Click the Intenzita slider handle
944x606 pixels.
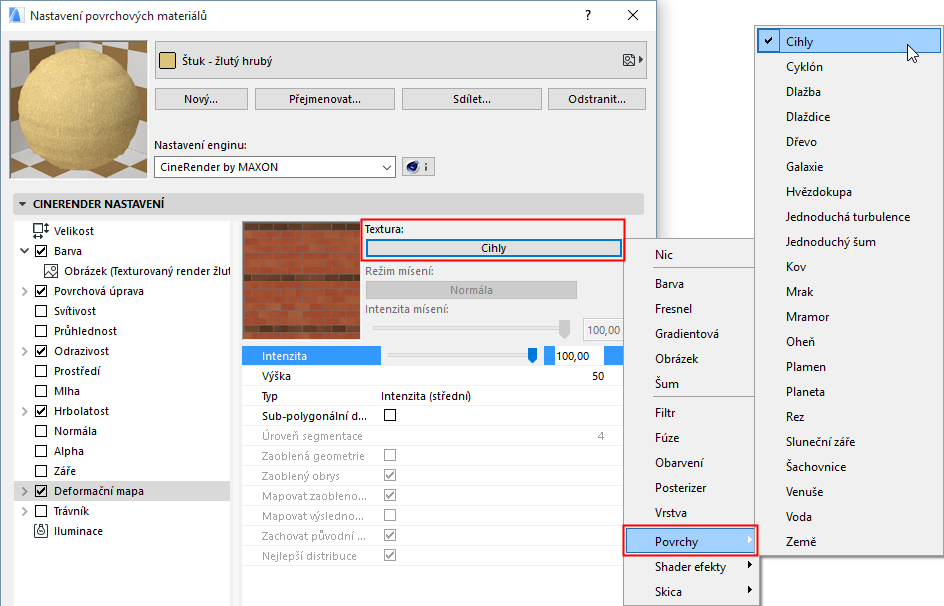click(x=532, y=356)
